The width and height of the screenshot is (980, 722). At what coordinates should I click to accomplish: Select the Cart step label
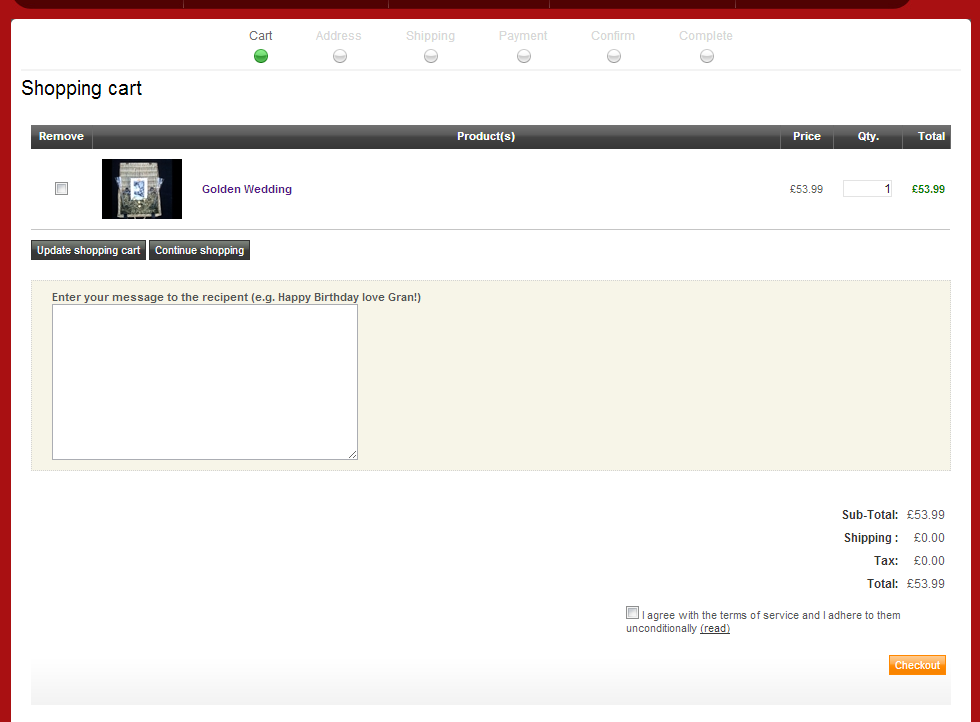click(x=261, y=36)
